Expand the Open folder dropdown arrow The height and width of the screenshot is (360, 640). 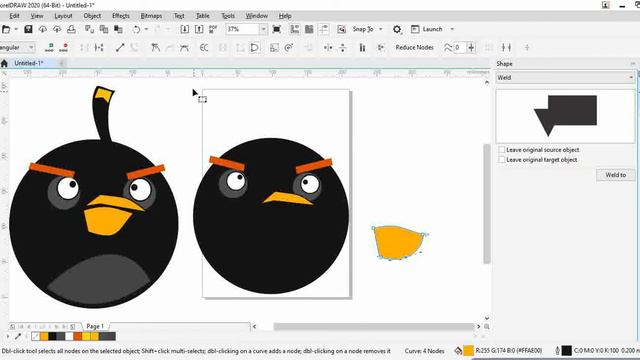(16, 29)
